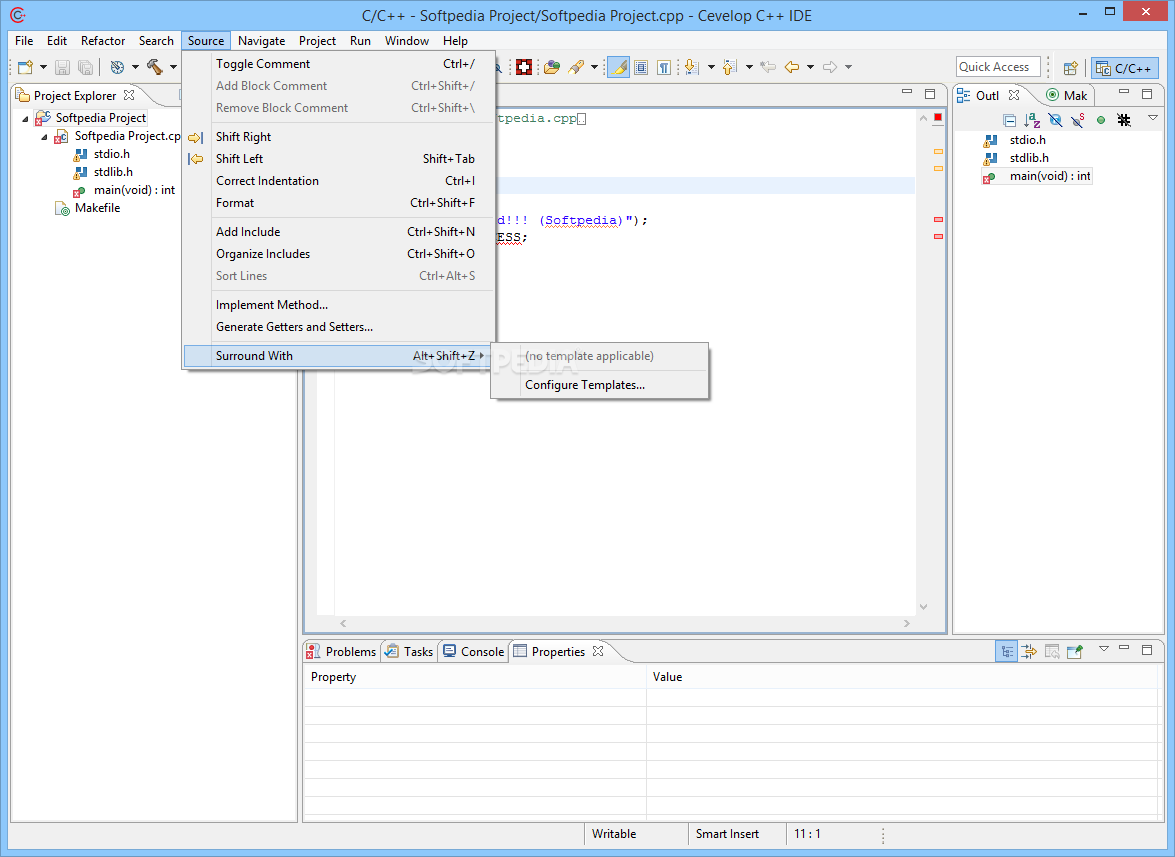Open the build configuration dropdown arrow
Screen dimensions: 1175x857
pyautogui.click(x=135, y=67)
